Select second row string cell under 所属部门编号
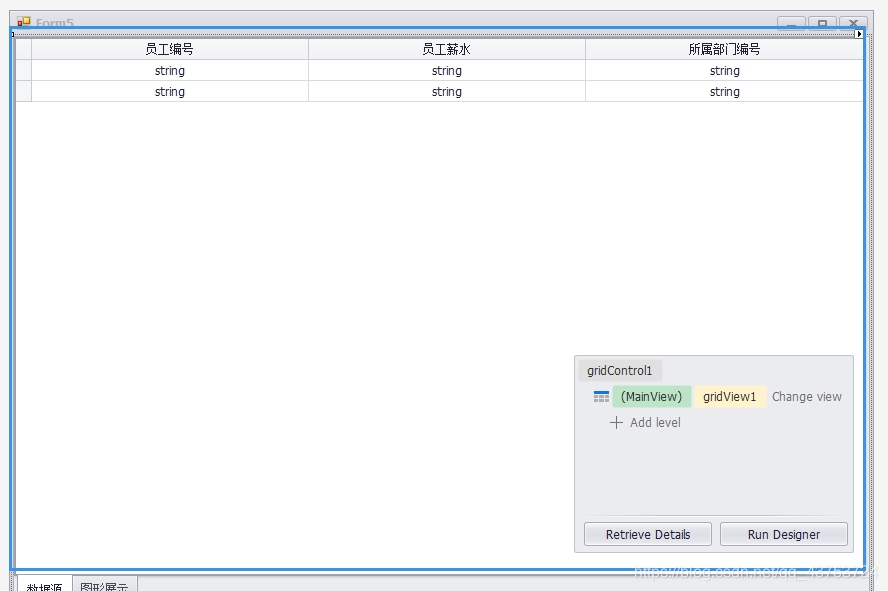The height and width of the screenshot is (591, 888). tap(724, 92)
